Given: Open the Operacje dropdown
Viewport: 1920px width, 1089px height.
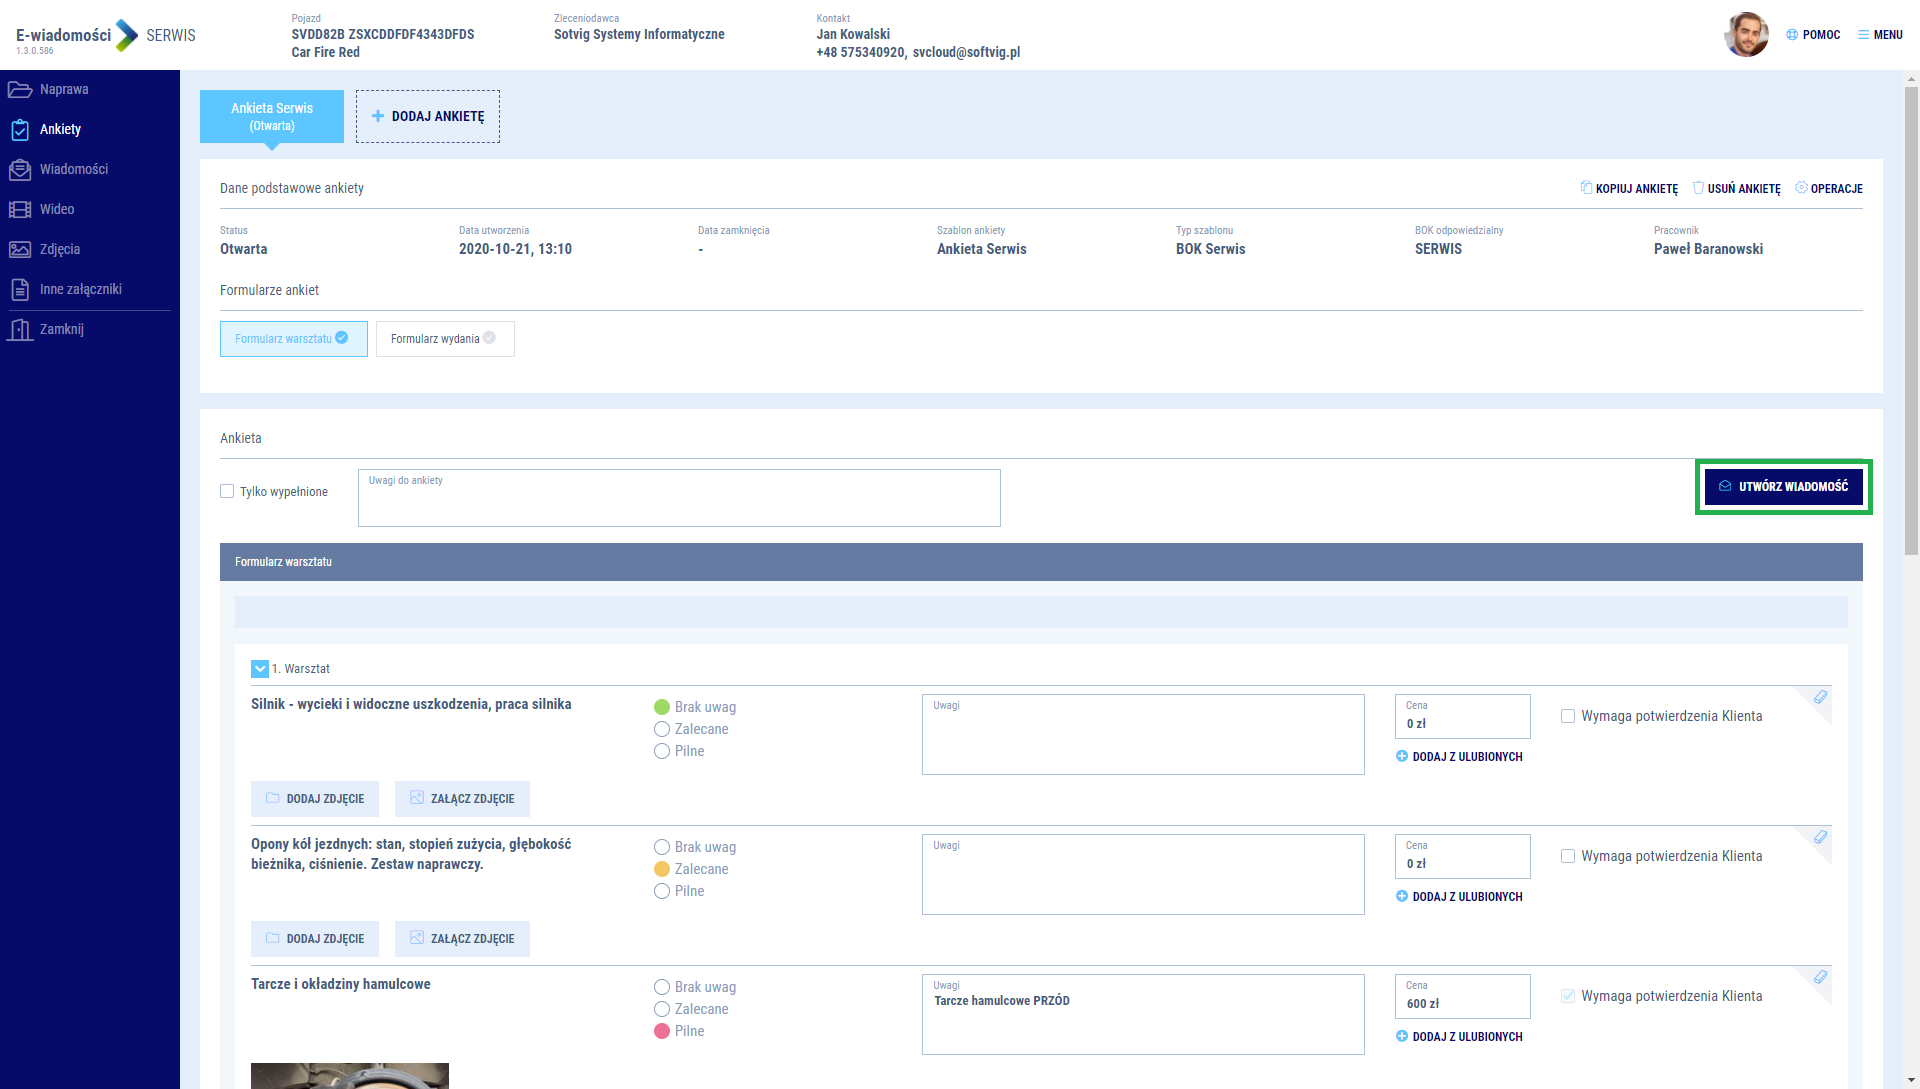Looking at the screenshot, I should 1829,188.
